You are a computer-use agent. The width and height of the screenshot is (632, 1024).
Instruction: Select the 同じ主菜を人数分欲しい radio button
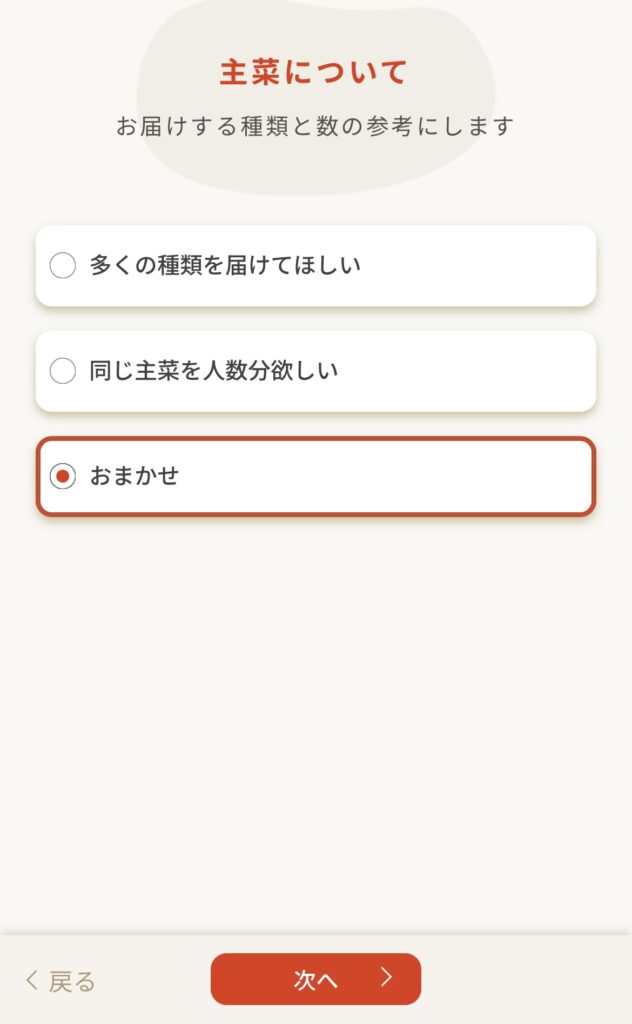tap(63, 371)
